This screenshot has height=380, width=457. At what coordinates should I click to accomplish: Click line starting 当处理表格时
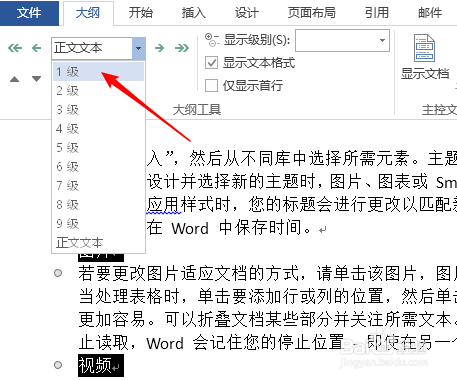[x=267, y=296]
